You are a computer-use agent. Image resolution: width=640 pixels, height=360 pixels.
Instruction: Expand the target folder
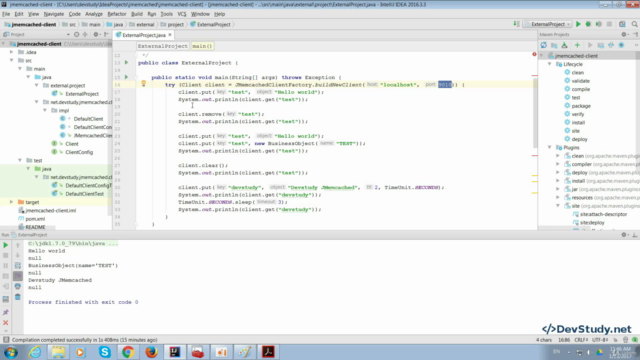[x=11, y=202]
